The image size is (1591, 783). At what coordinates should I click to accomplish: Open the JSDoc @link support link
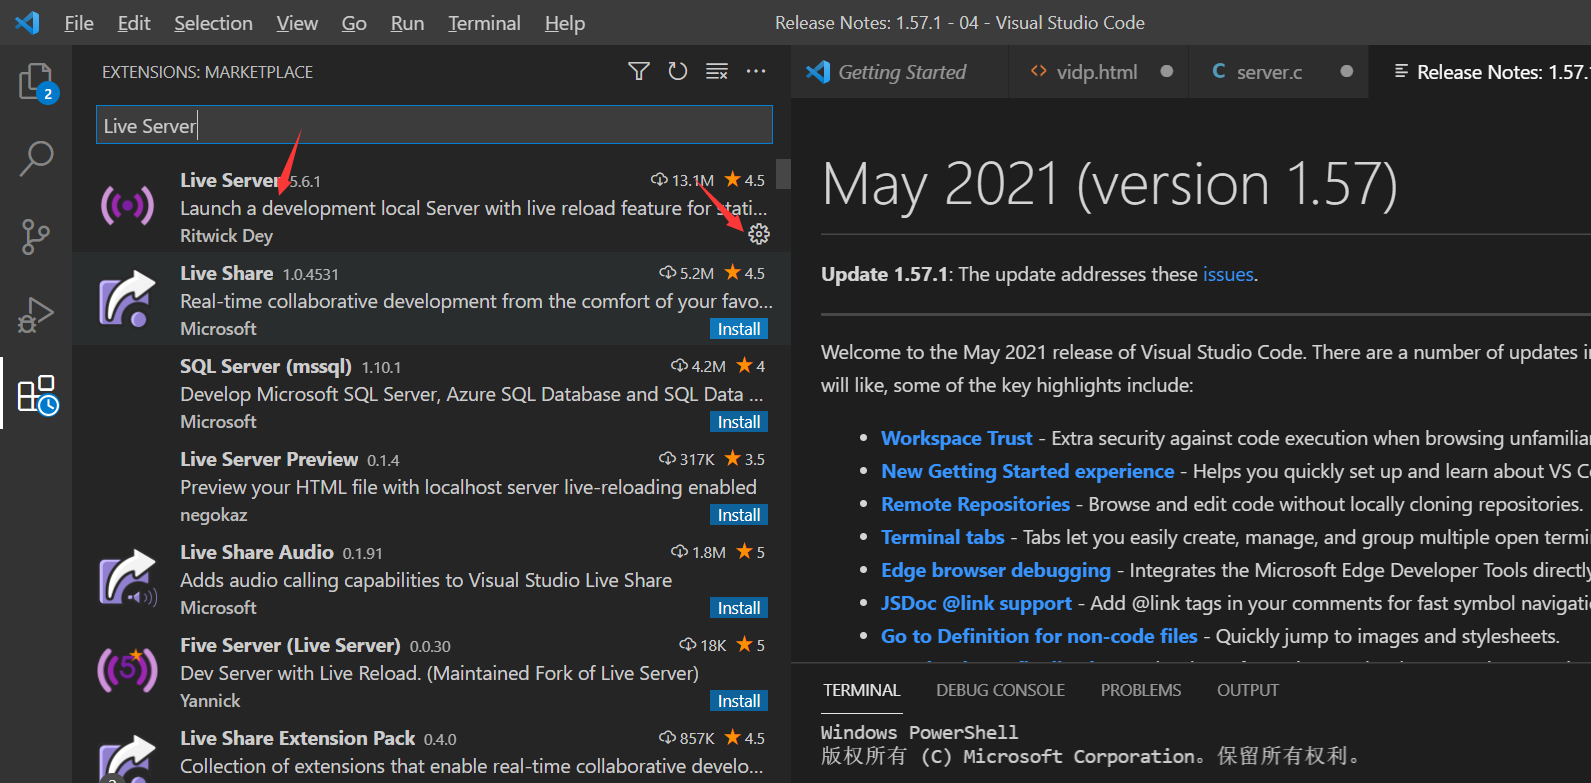(x=976, y=603)
